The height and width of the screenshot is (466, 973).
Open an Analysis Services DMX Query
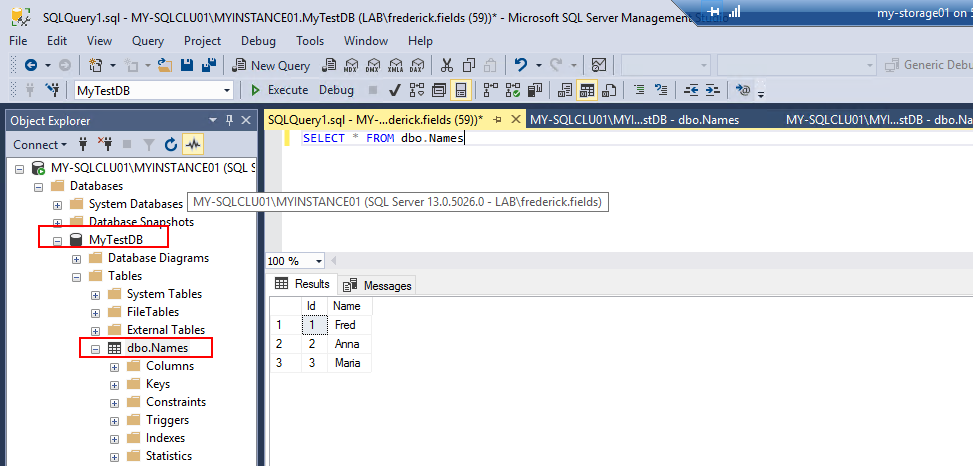pyautogui.click(x=373, y=65)
